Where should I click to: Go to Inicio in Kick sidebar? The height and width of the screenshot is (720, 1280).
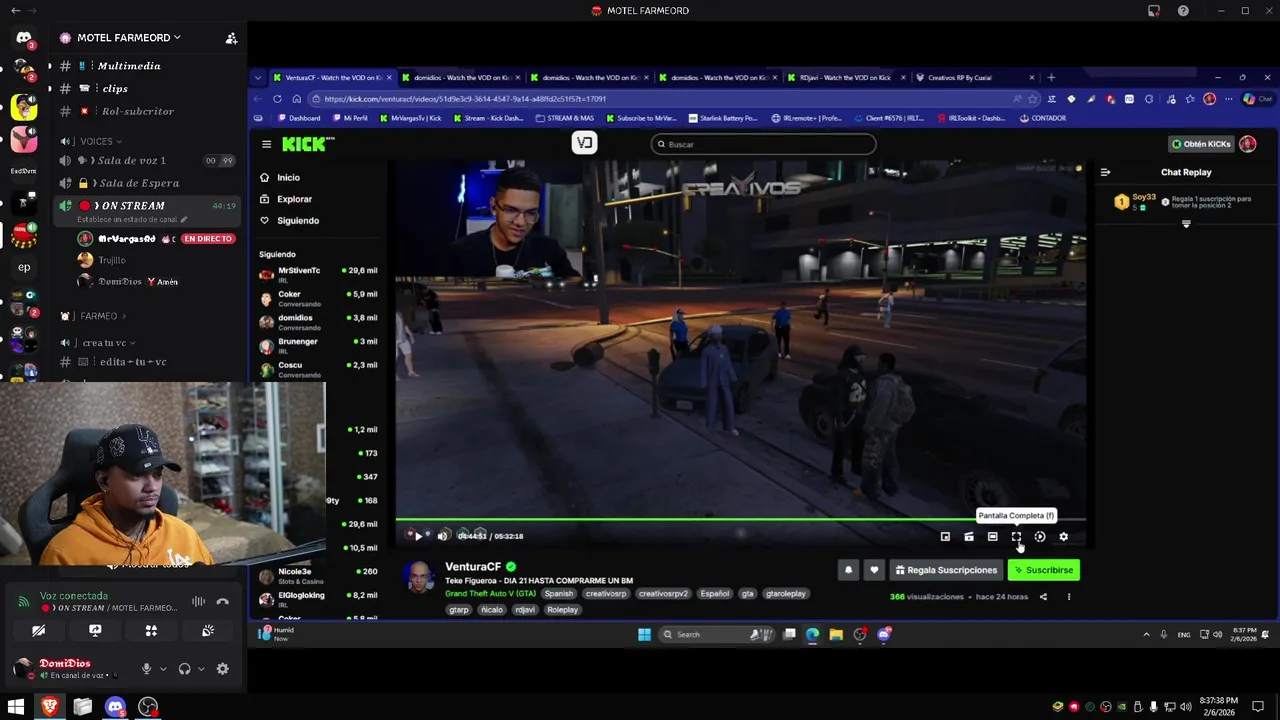click(288, 178)
